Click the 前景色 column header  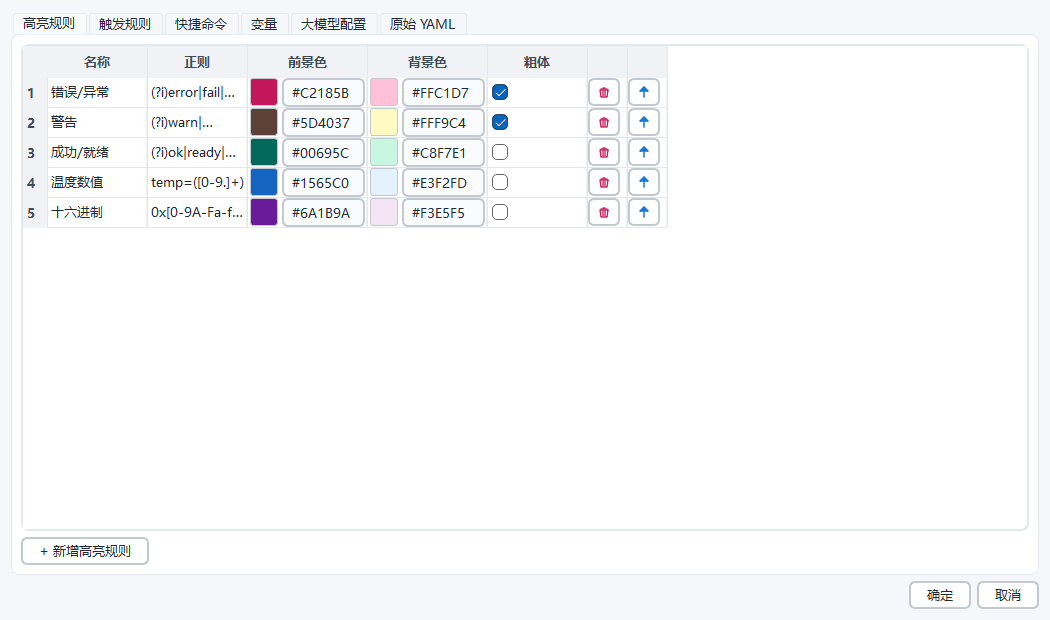(x=307, y=62)
